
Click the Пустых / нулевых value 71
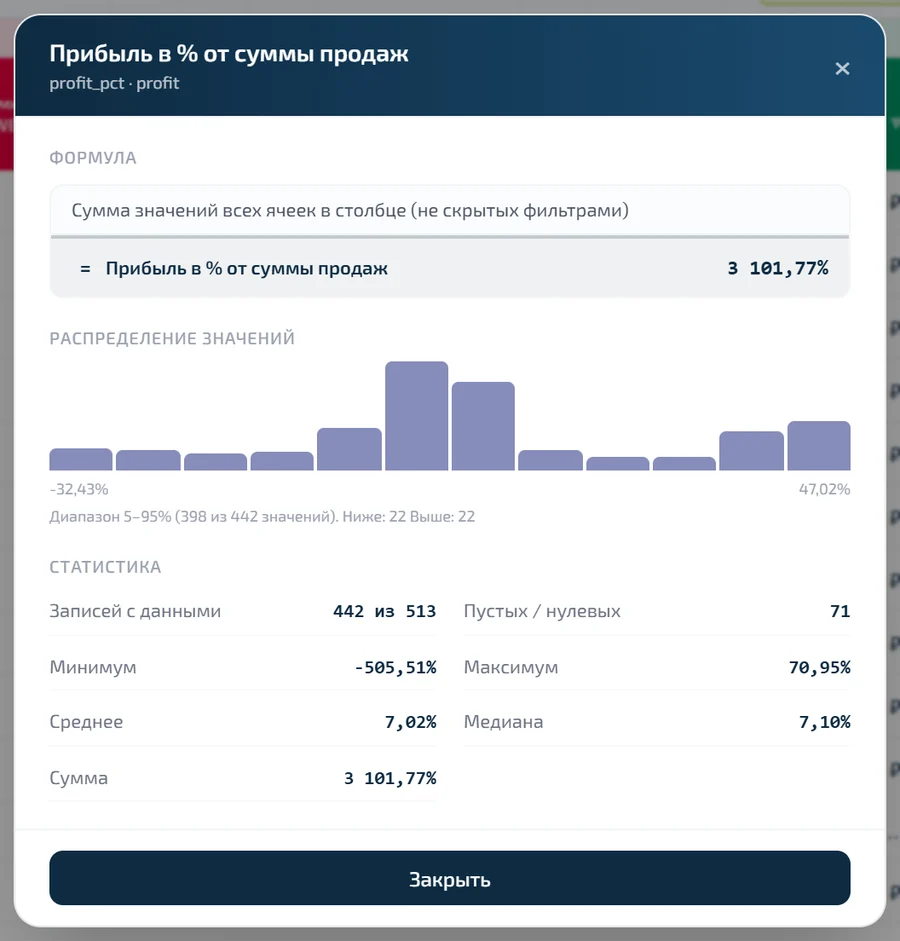point(840,611)
